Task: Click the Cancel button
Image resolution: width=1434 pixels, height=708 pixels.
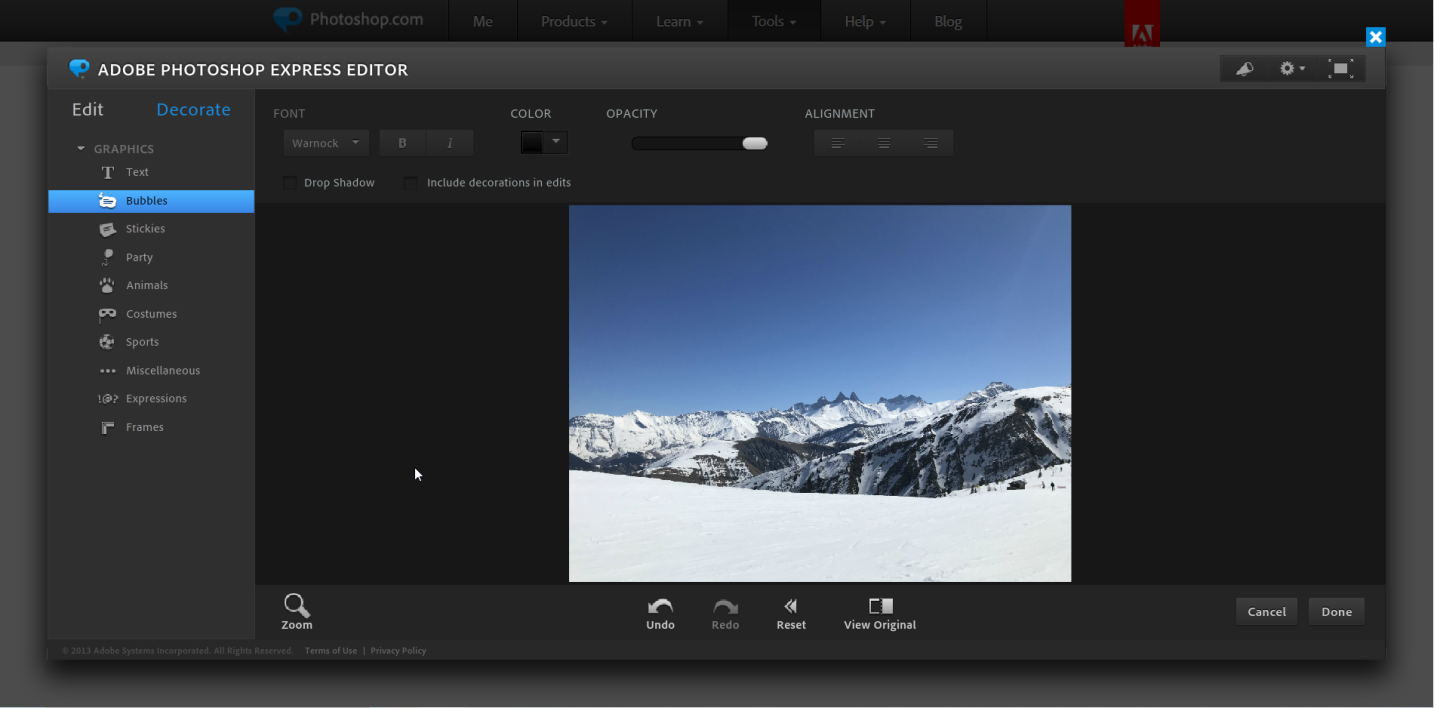Action: click(1266, 612)
